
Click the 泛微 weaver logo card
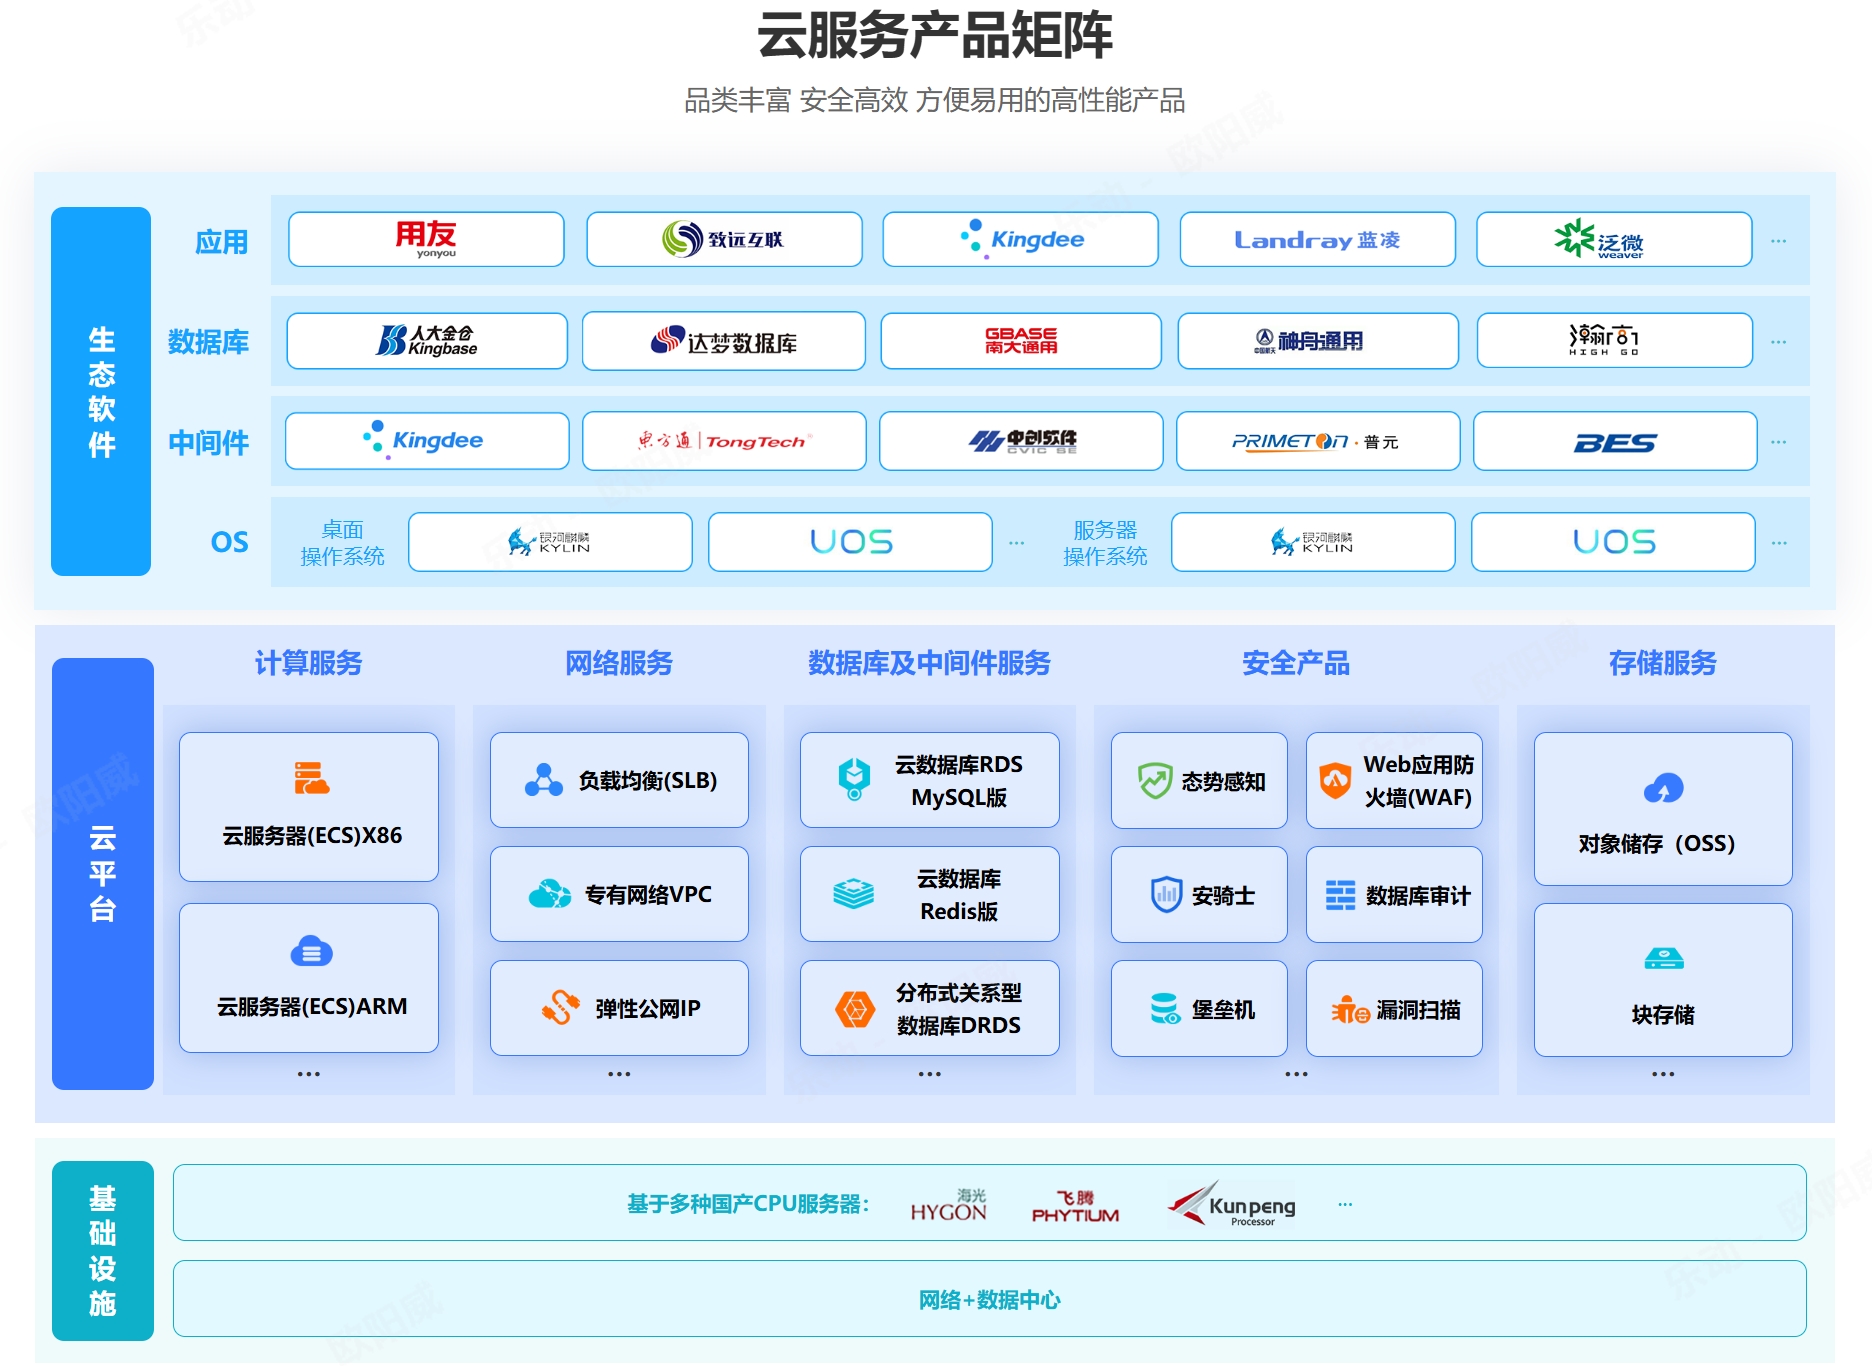pos(1614,239)
